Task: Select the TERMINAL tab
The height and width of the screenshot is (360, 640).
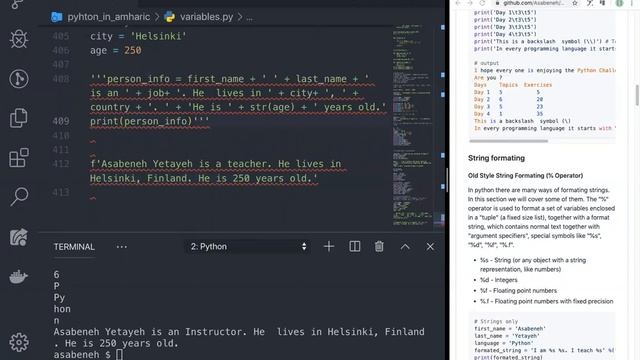Action: click(x=74, y=247)
